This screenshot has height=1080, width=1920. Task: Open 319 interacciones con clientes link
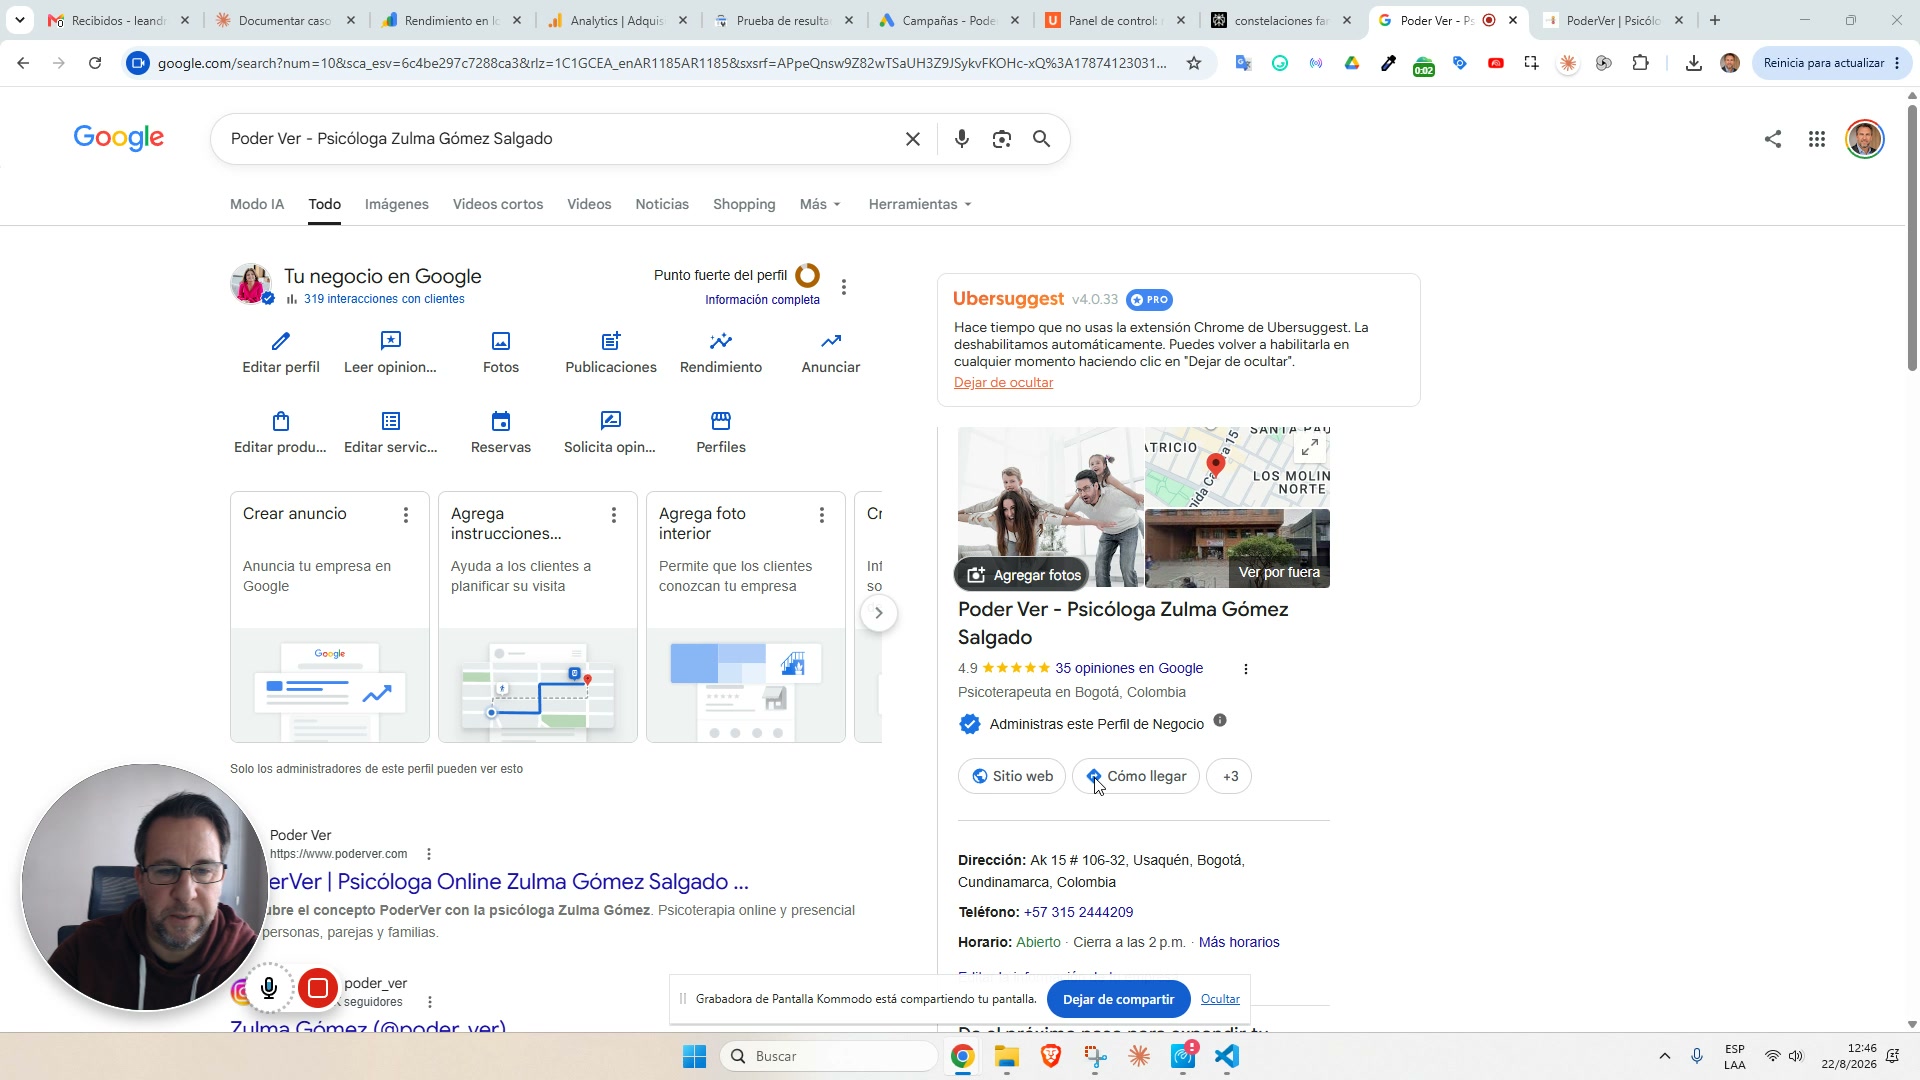click(384, 299)
